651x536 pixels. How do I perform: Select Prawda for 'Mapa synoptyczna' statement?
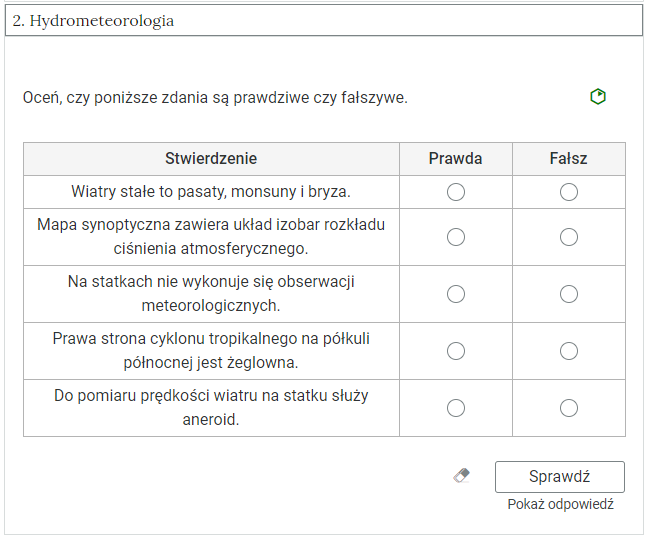pyautogui.click(x=455, y=237)
